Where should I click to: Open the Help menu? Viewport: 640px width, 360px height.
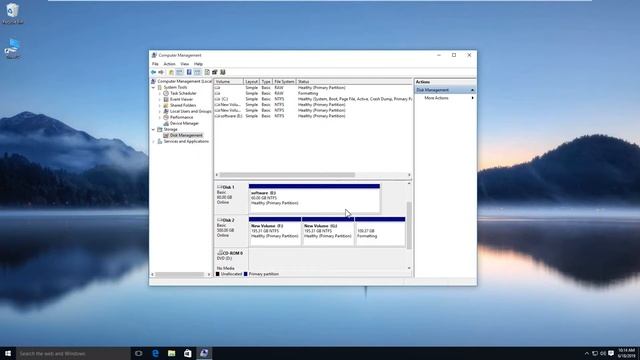[x=198, y=64]
